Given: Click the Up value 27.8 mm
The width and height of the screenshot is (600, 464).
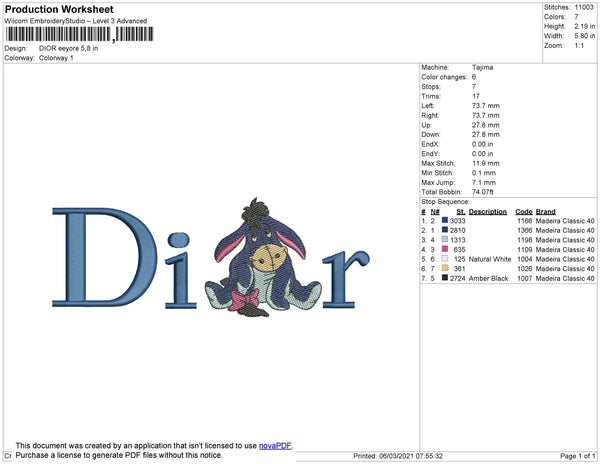Looking at the screenshot, I should (486, 125).
